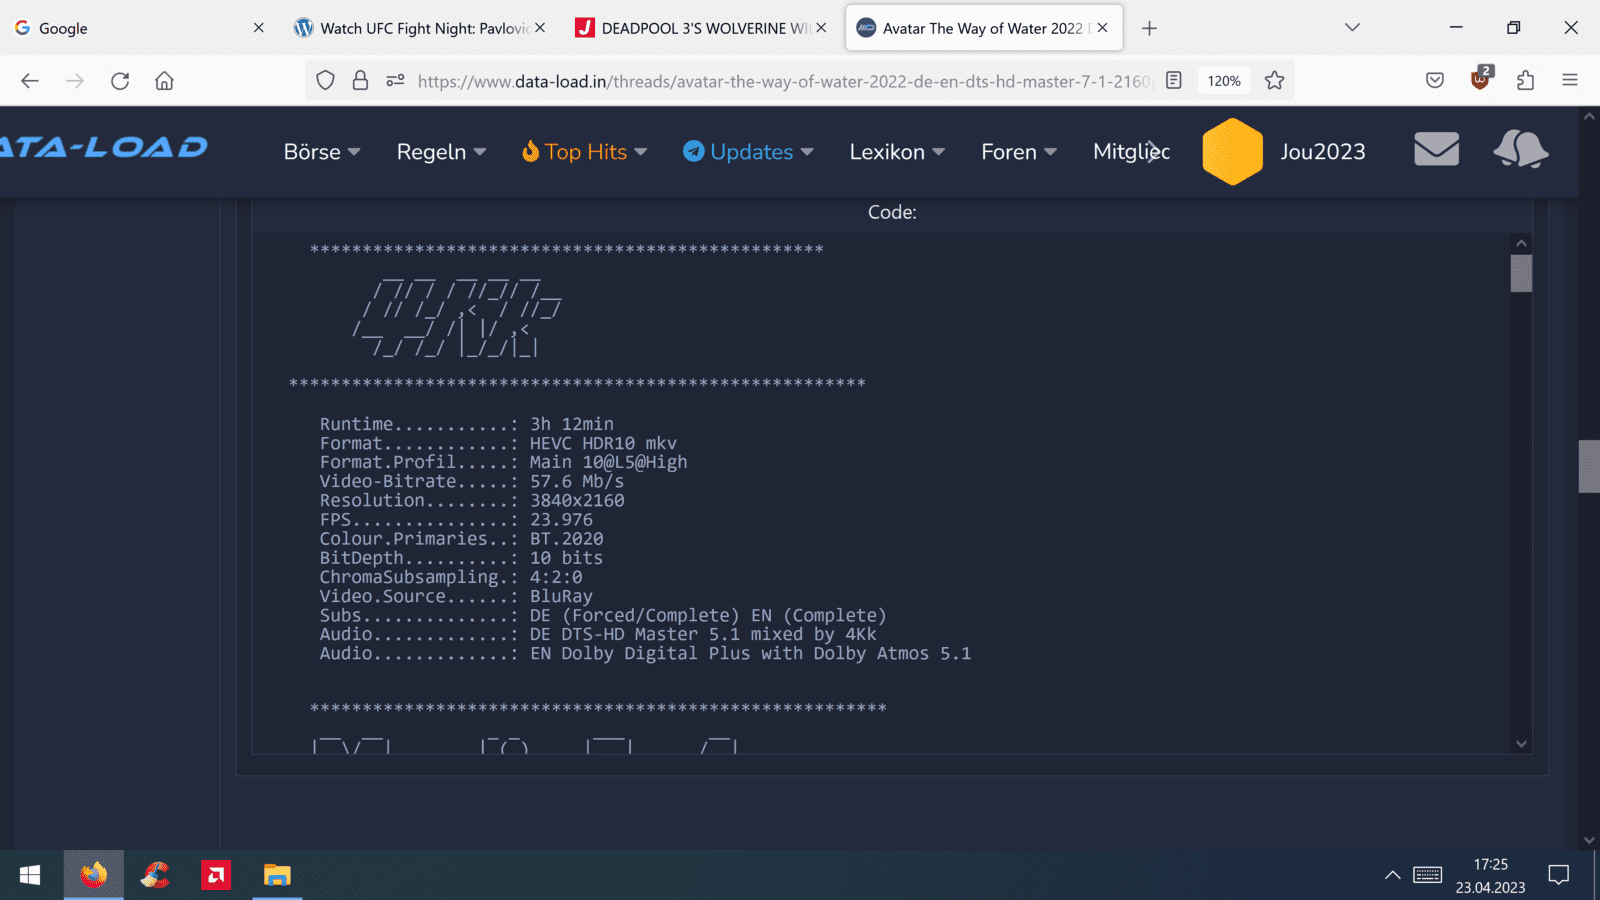The height and width of the screenshot is (900, 1600).
Task: Open the Windows notification center
Action: tap(1558, 875)
